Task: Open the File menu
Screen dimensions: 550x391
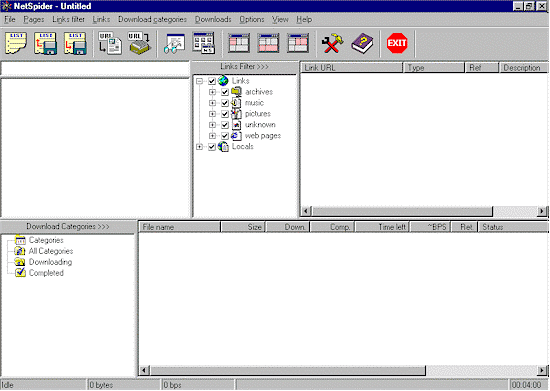Action: point(10,19)
